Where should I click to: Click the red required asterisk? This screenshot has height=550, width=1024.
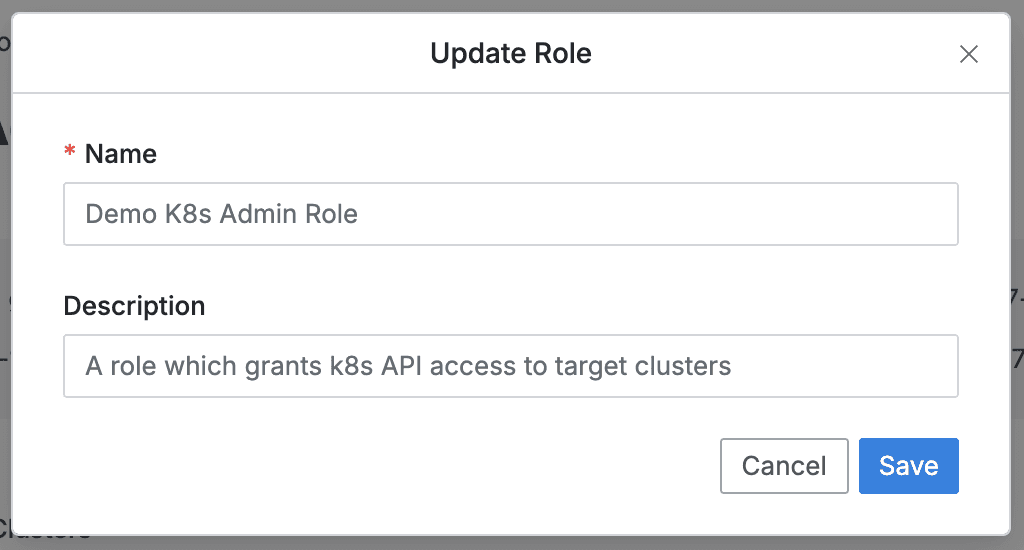pyautogui.click(x=70, y=154)
